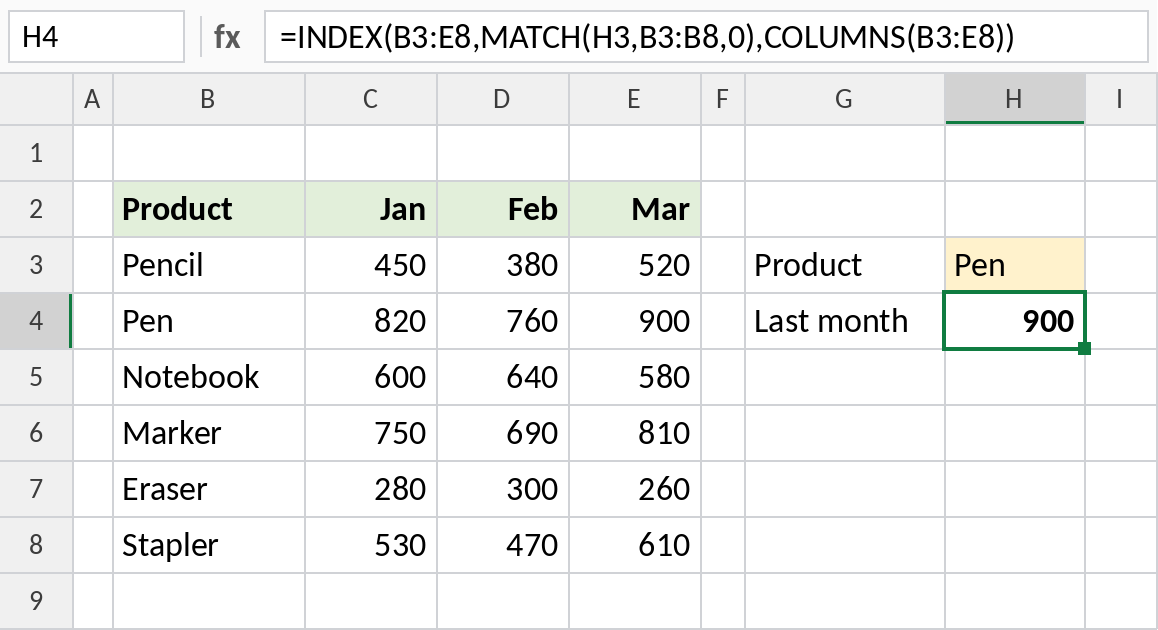Click the Feb header cell
1158x630 pixels.
click(x=503, y=209)
